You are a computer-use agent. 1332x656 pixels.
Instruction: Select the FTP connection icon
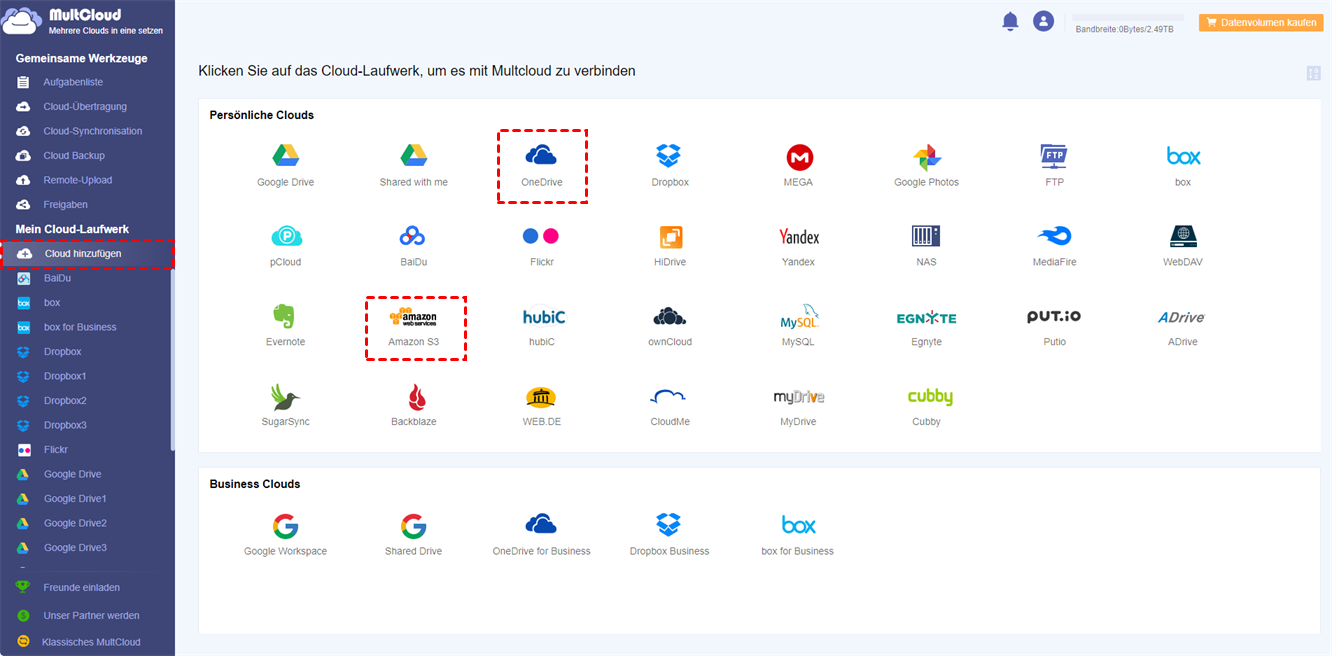pos(1054,156)
